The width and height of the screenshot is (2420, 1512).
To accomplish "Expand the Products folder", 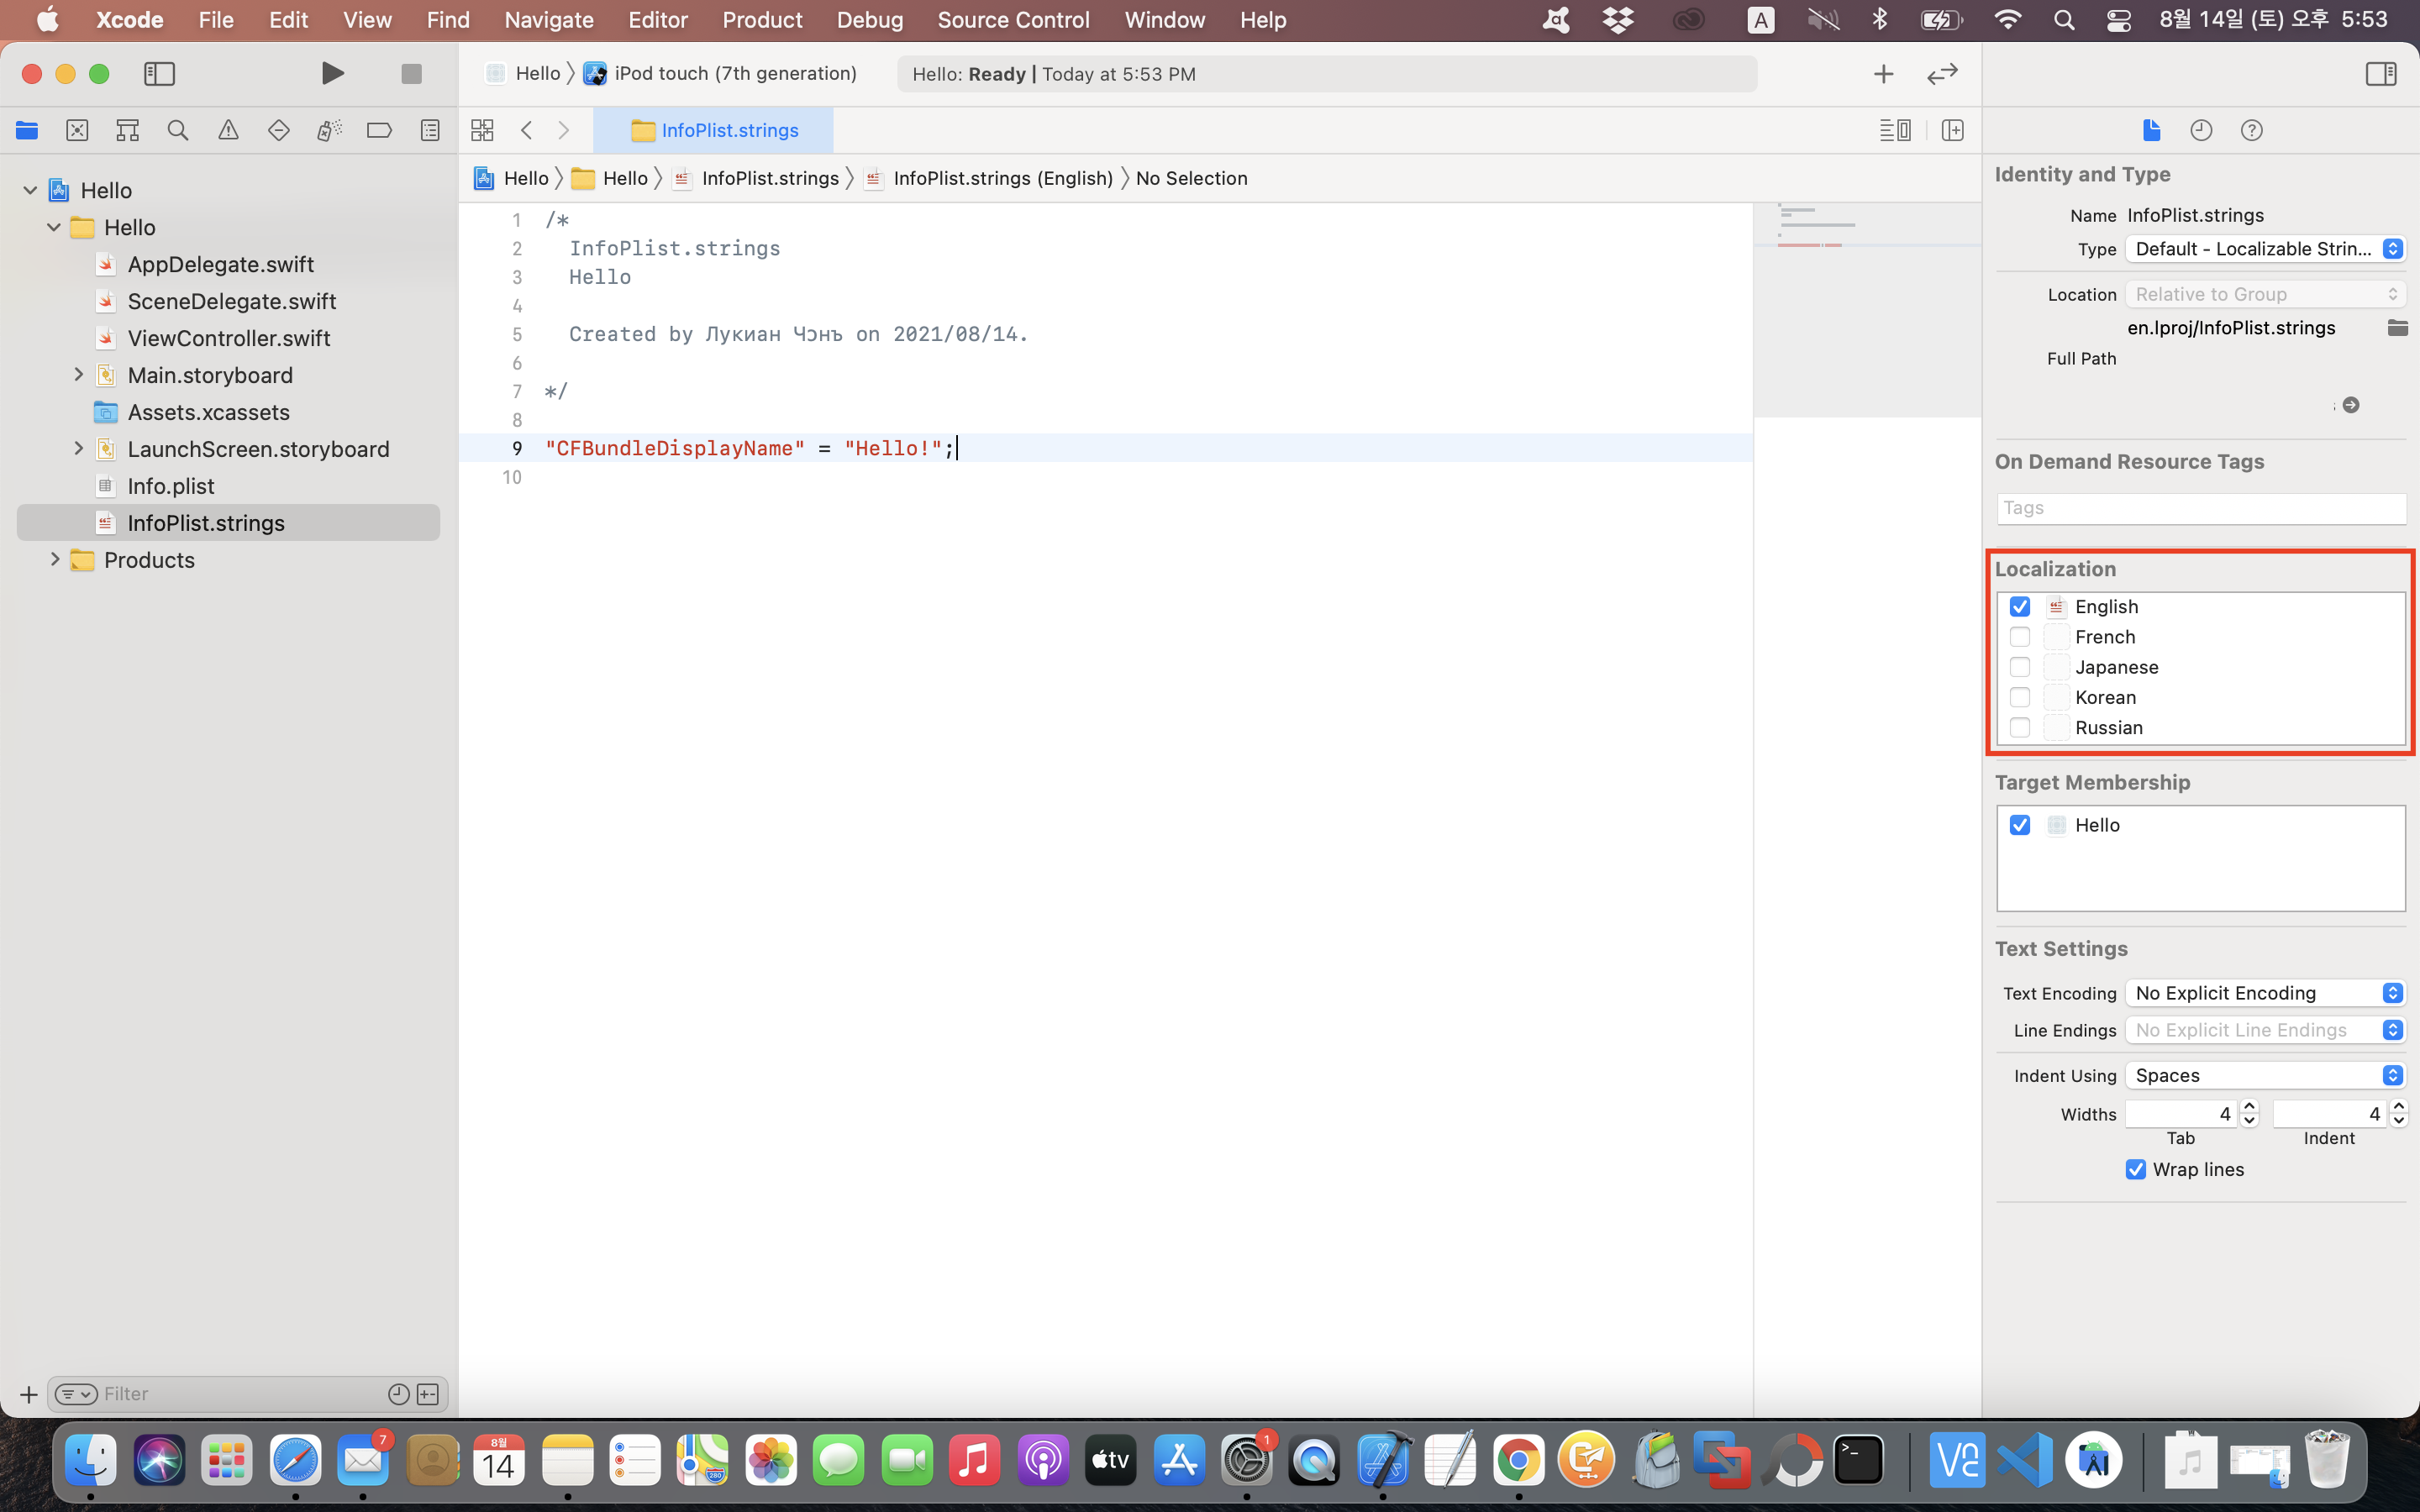I will tap(55, 560).
